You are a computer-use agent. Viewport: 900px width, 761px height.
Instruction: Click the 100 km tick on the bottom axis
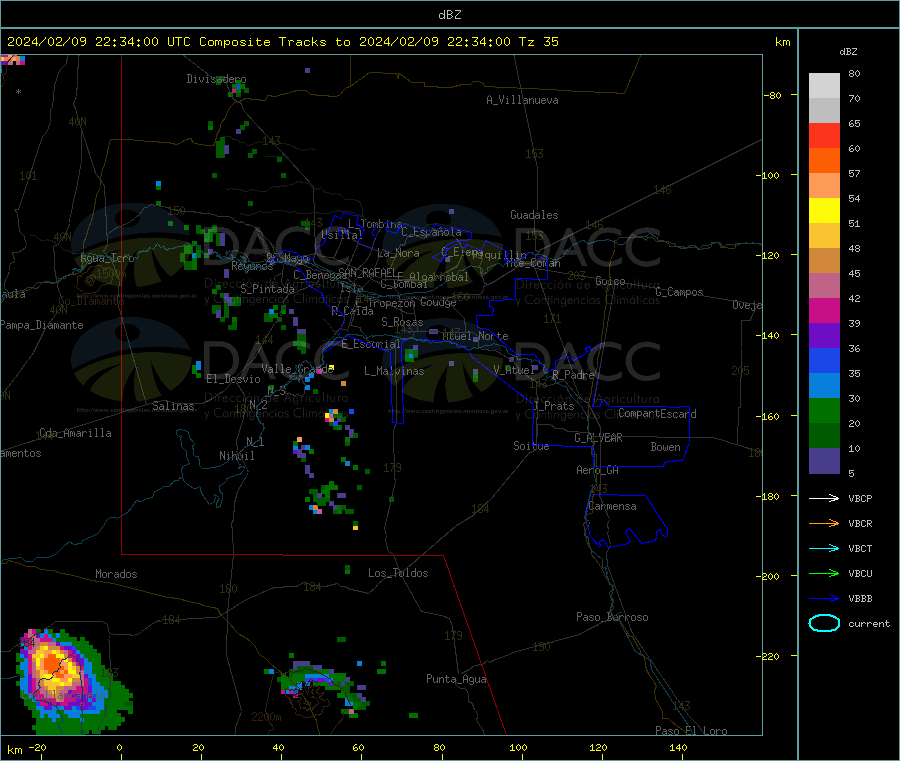tap(518, 747)
